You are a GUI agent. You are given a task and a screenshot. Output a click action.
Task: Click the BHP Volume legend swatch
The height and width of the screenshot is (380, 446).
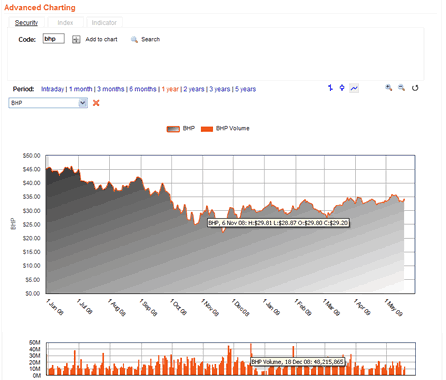coord(207,129)
